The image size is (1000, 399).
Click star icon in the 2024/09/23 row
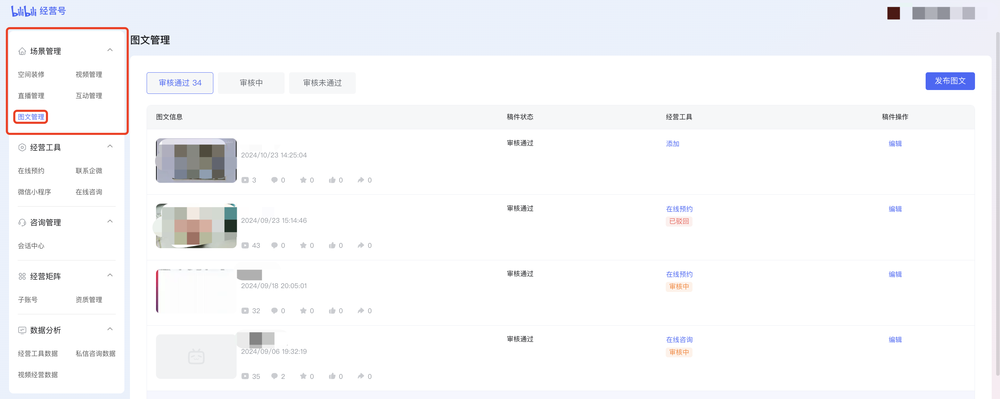(x=303, y=245)
